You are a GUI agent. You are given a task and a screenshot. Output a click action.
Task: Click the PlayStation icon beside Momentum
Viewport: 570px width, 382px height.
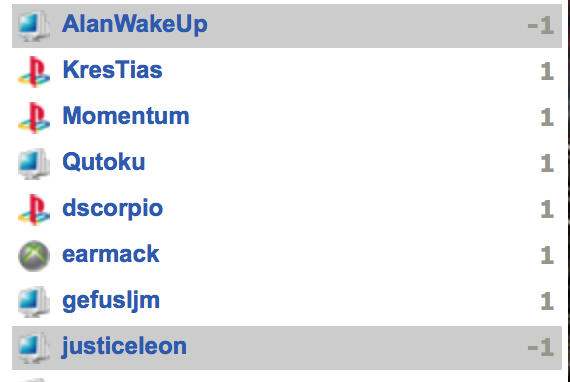(x=34, y=118)
